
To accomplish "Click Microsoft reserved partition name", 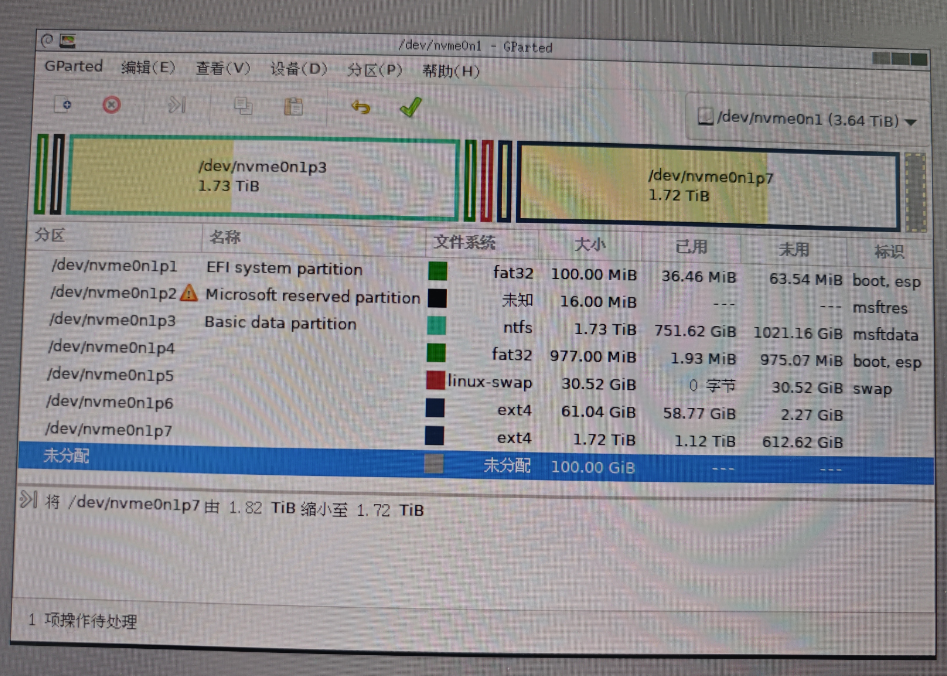I will tap(313, 296).
